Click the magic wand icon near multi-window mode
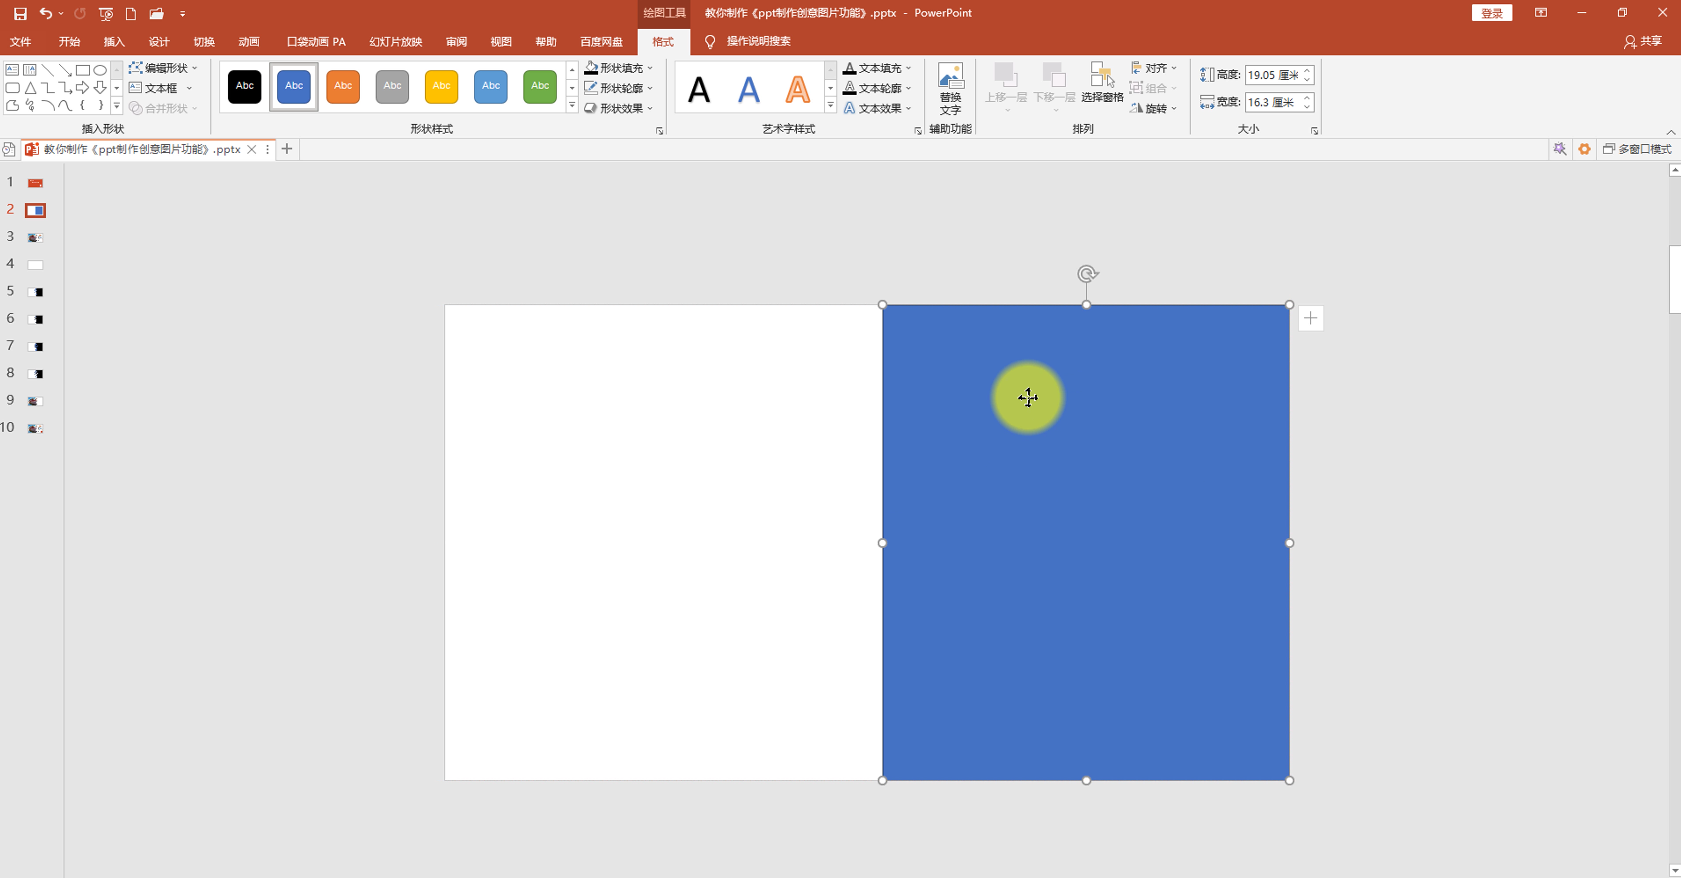The width and height of the screenshot is (1681, 878). pyautogui.click(x=1560, y=149)
